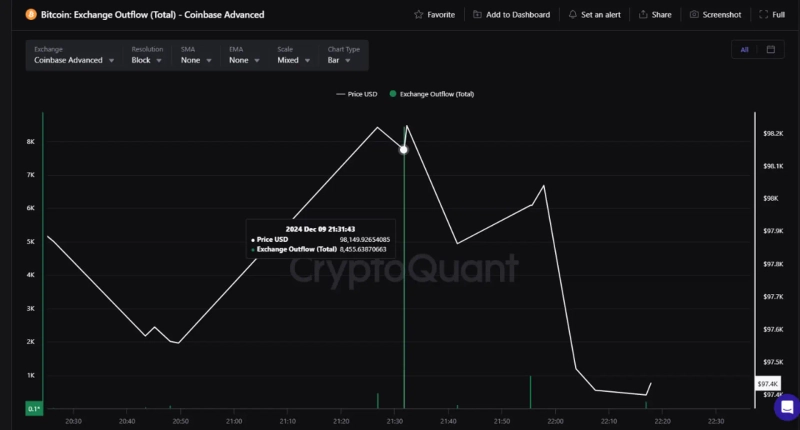Click the 97.4K current price label

pyautogui.click(x=768, y=384)
